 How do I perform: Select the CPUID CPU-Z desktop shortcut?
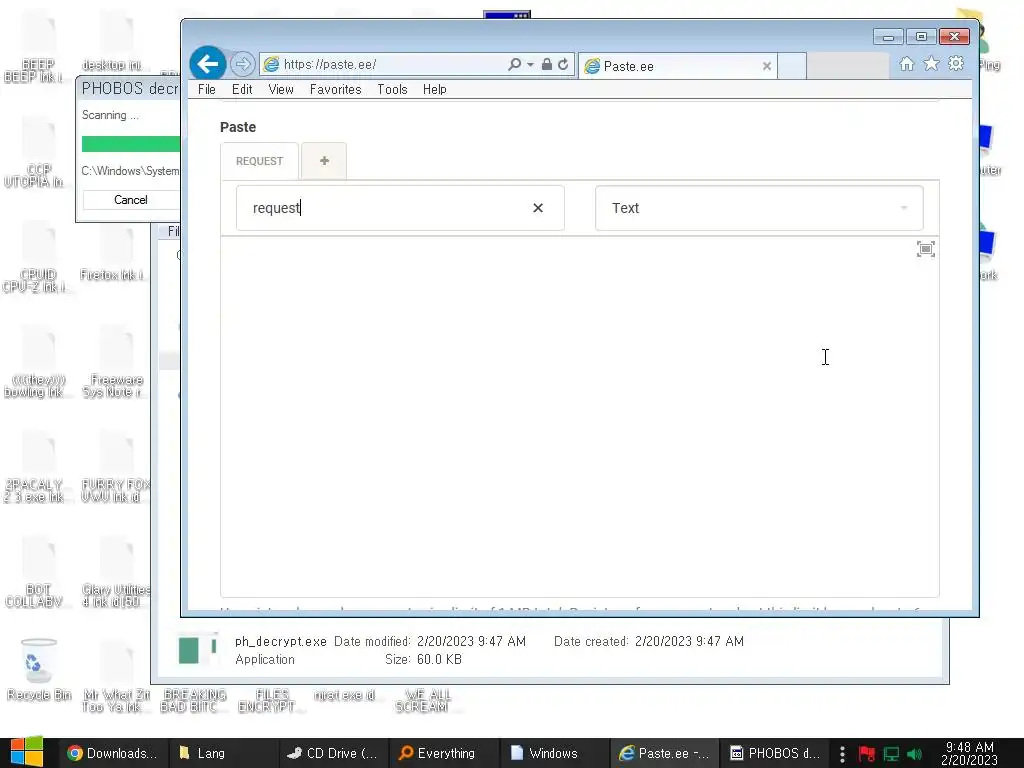37,257
